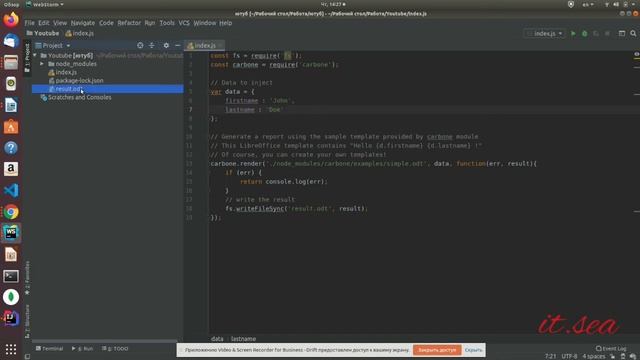Collapse all with the Project panel divider icon

coord(151,45)
